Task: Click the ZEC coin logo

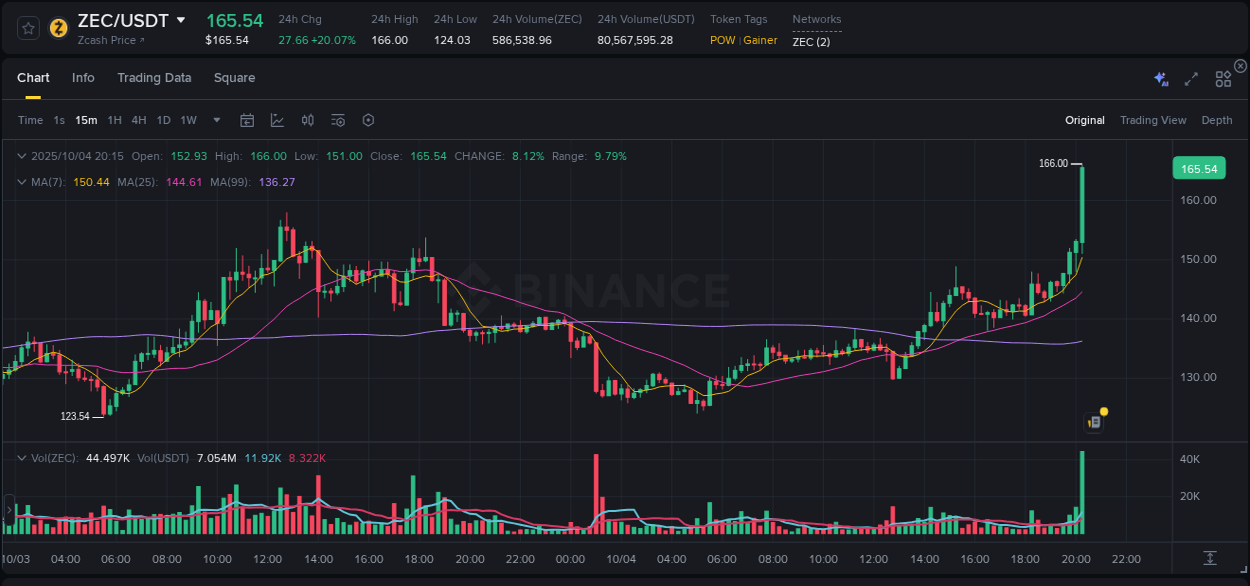Action: 58,28
